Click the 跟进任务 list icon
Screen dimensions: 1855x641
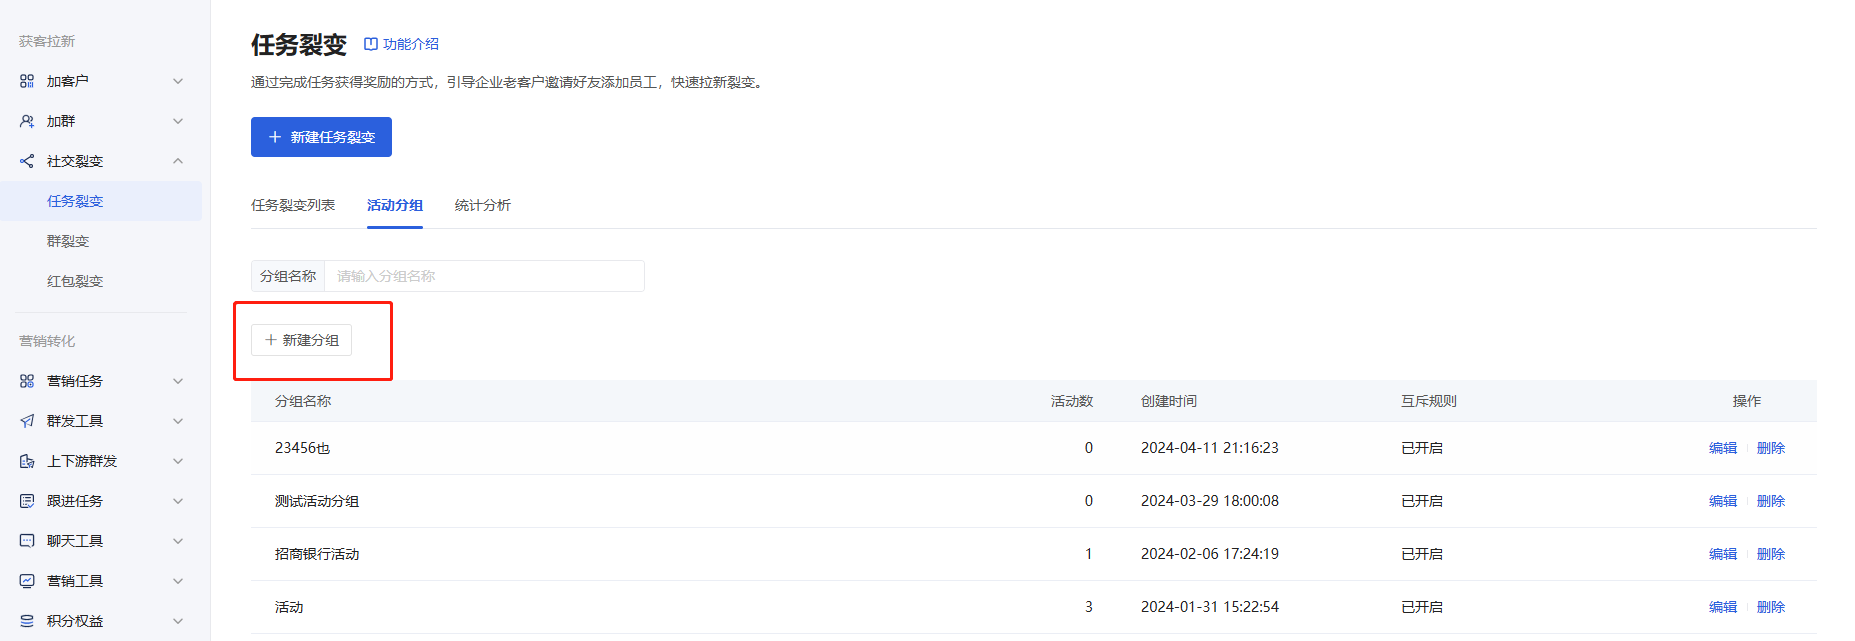point(27,501)
